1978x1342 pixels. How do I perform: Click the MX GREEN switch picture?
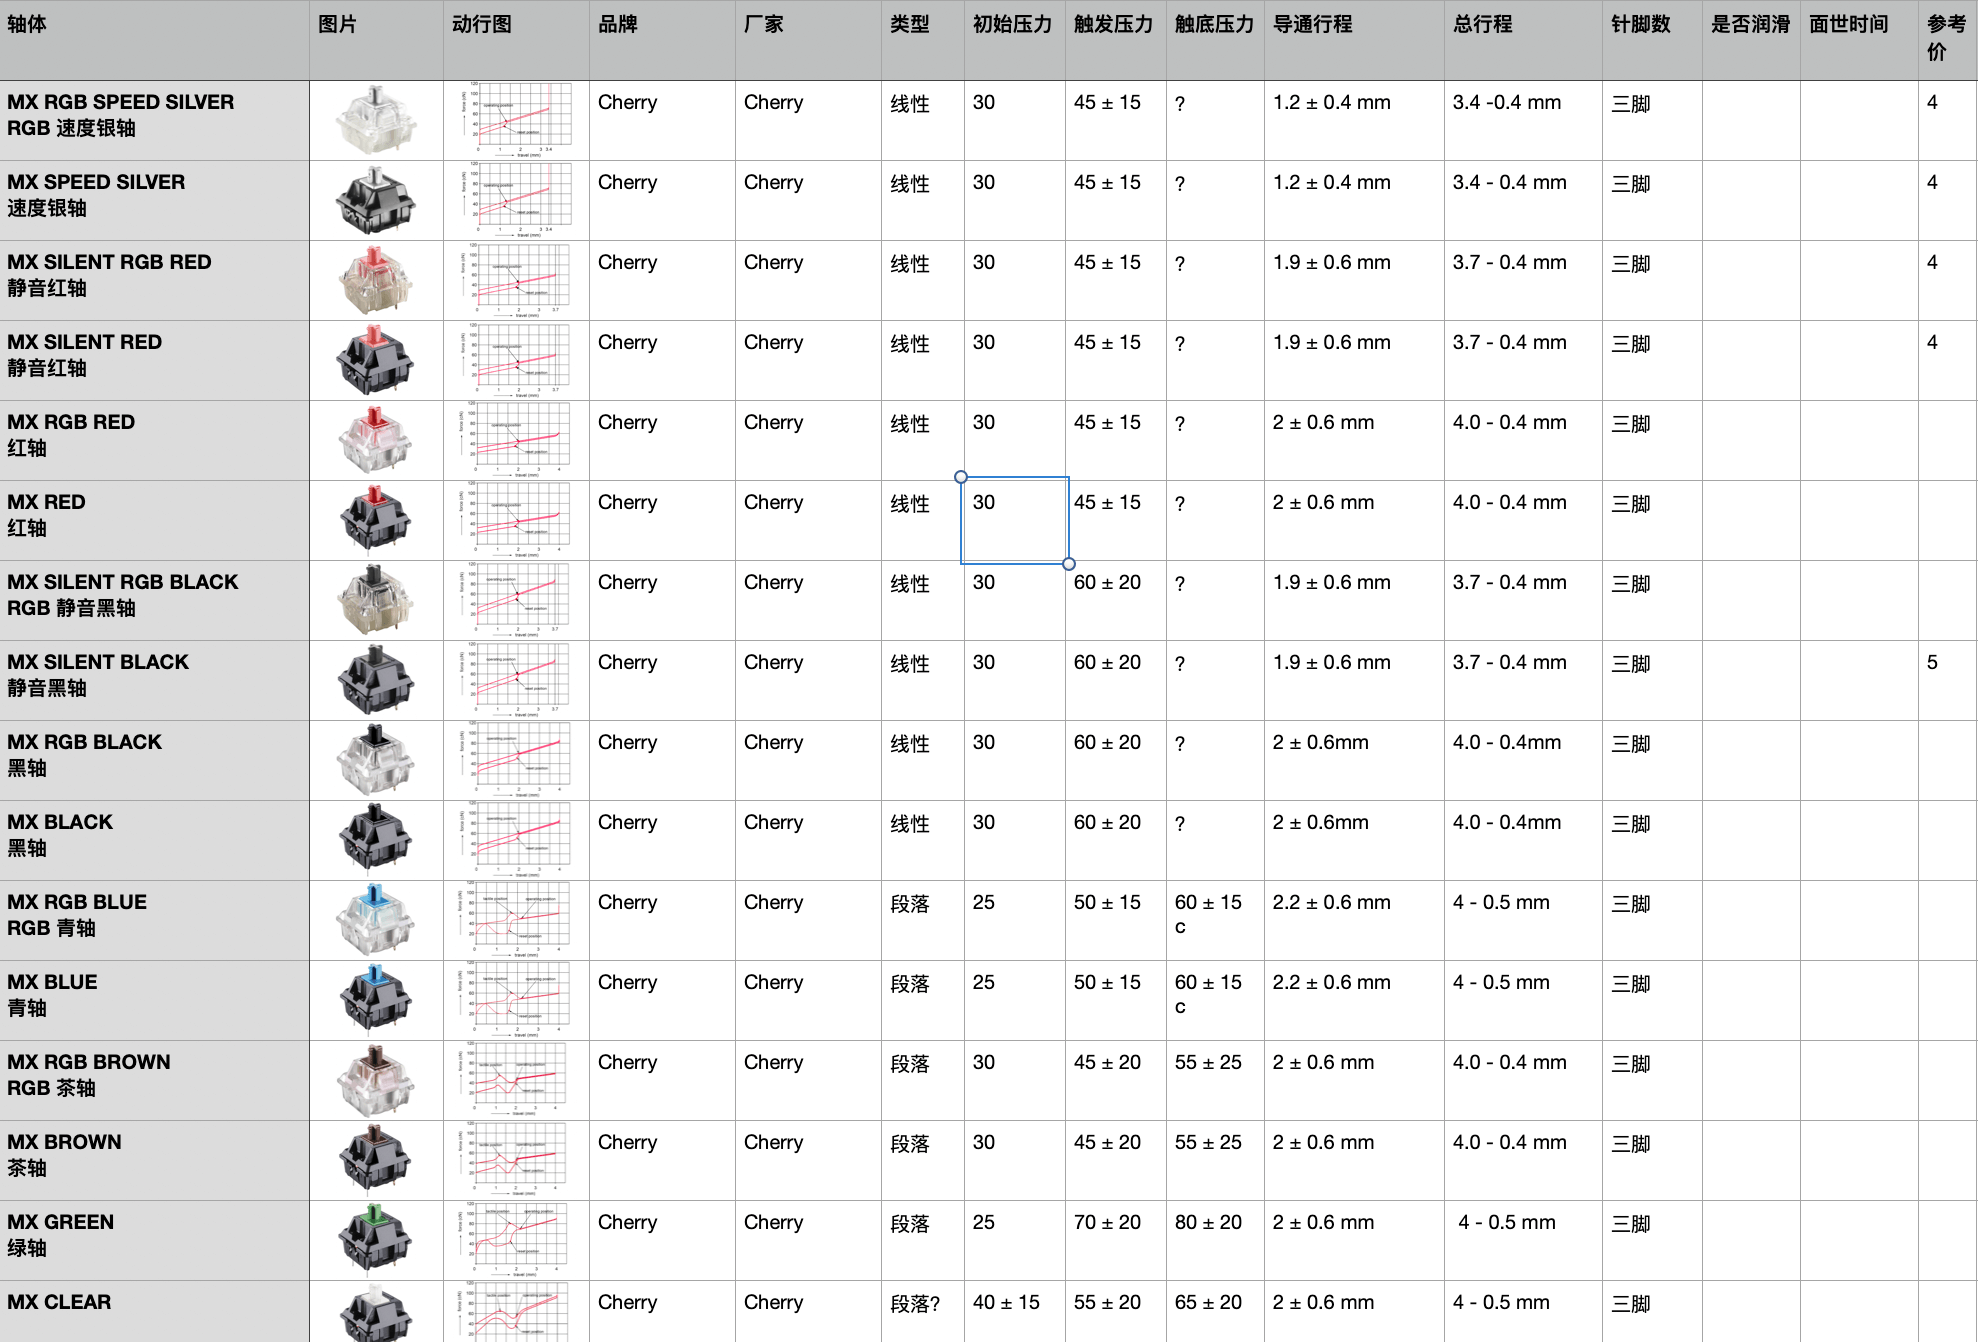click(375, 1239)
